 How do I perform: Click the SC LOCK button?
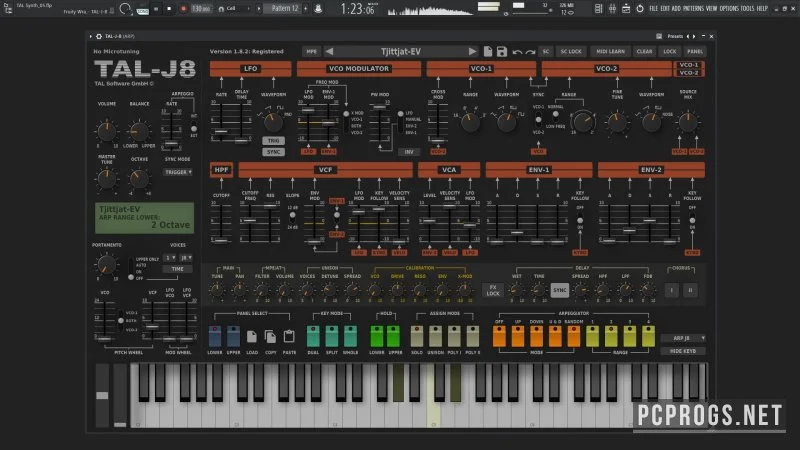tap(571, 52)
